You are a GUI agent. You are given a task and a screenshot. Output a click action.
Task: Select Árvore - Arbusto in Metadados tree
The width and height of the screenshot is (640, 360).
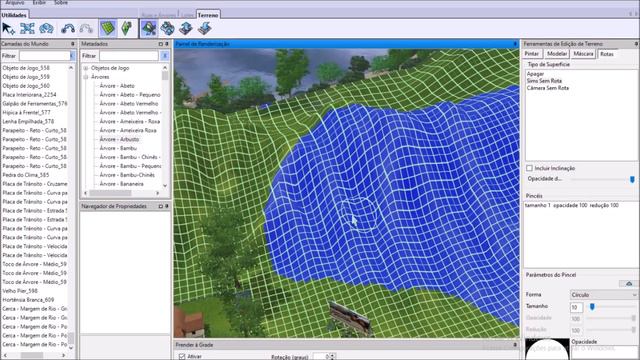120,139
